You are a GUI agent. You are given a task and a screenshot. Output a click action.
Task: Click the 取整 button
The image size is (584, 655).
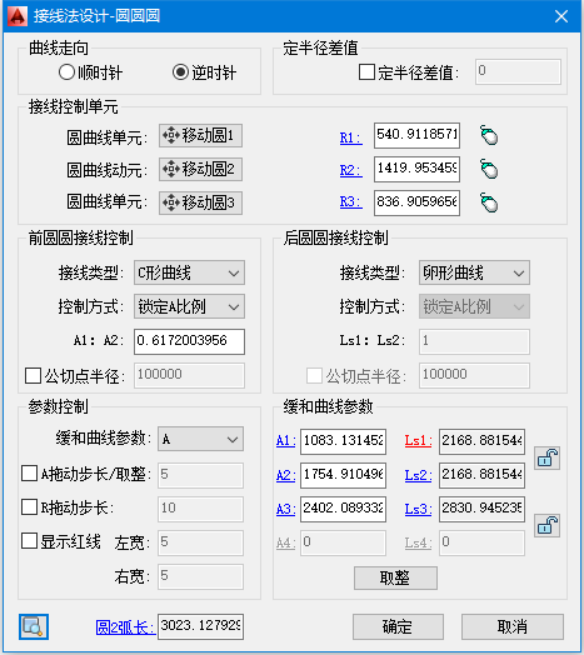pos(396,578)
